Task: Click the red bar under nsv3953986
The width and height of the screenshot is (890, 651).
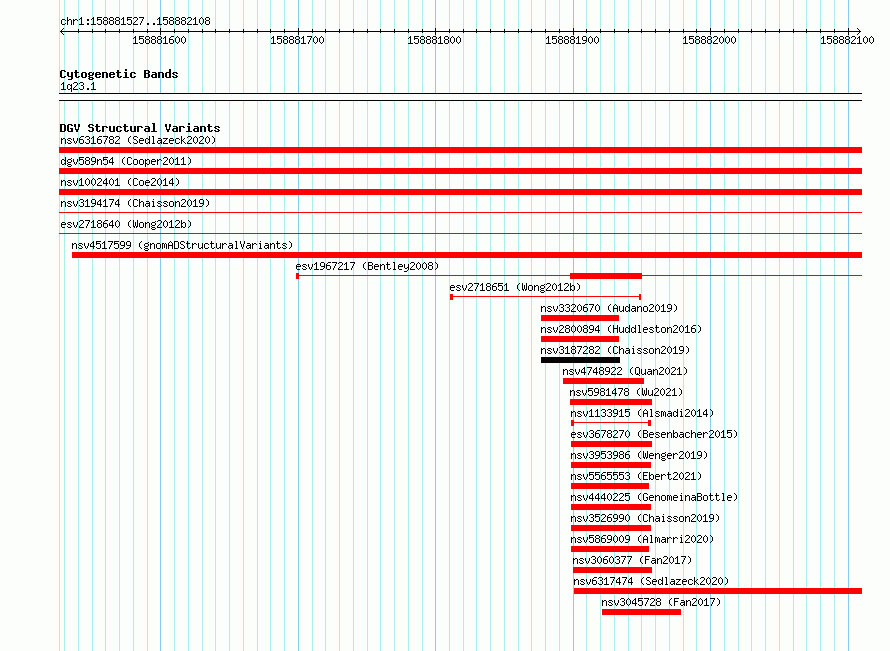Action: pos(611,465)
